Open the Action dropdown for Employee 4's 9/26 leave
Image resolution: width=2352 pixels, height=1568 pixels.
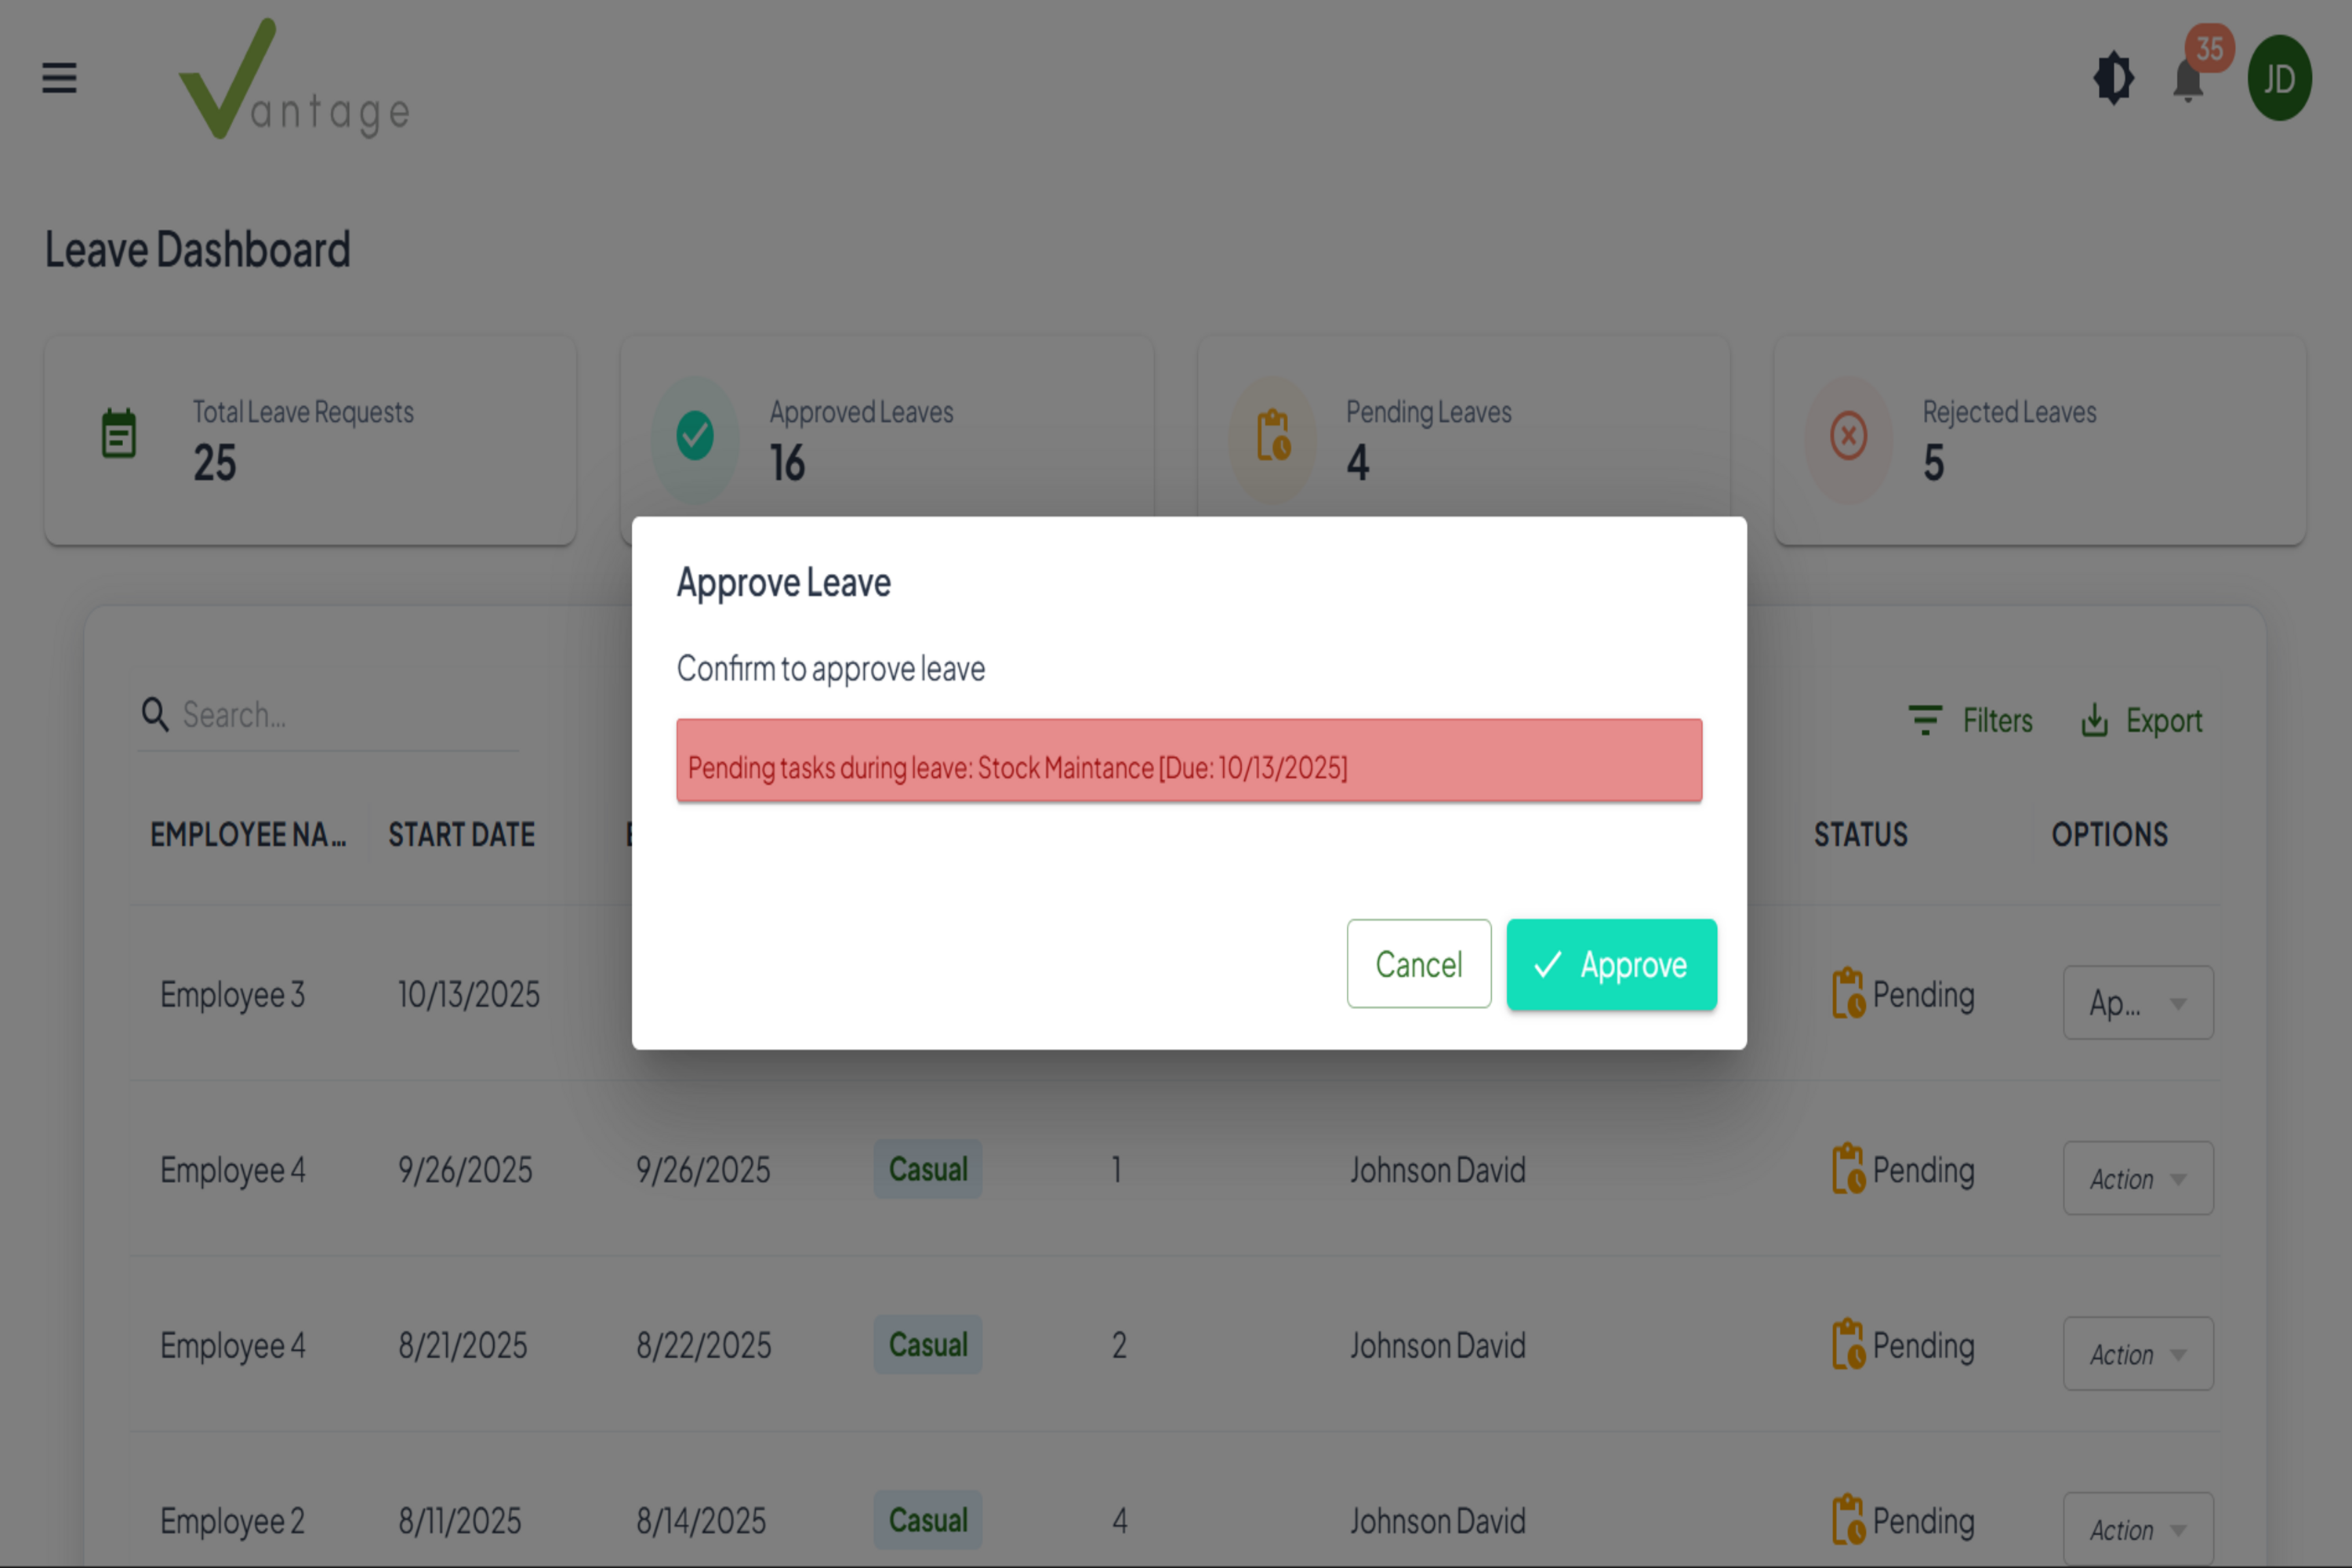coord(2138,1178)
